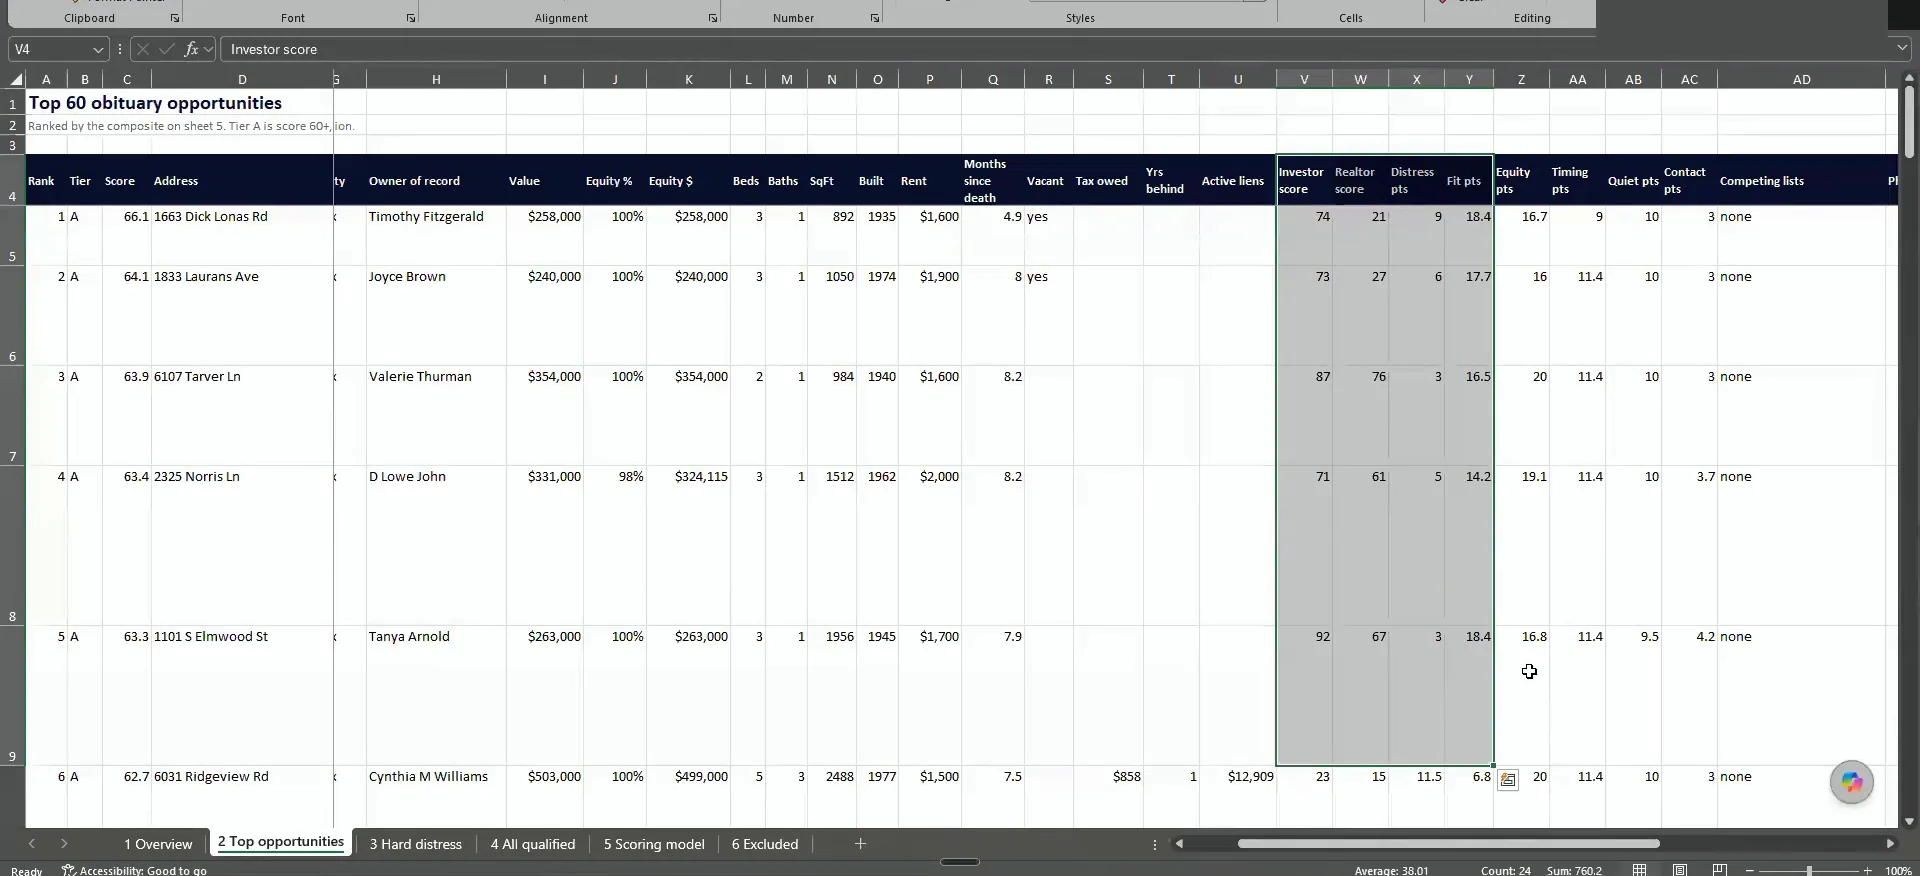Go to the previous sheet tab arrow
The width and height of the screenshot is (1920, 876).
(32, 844)
